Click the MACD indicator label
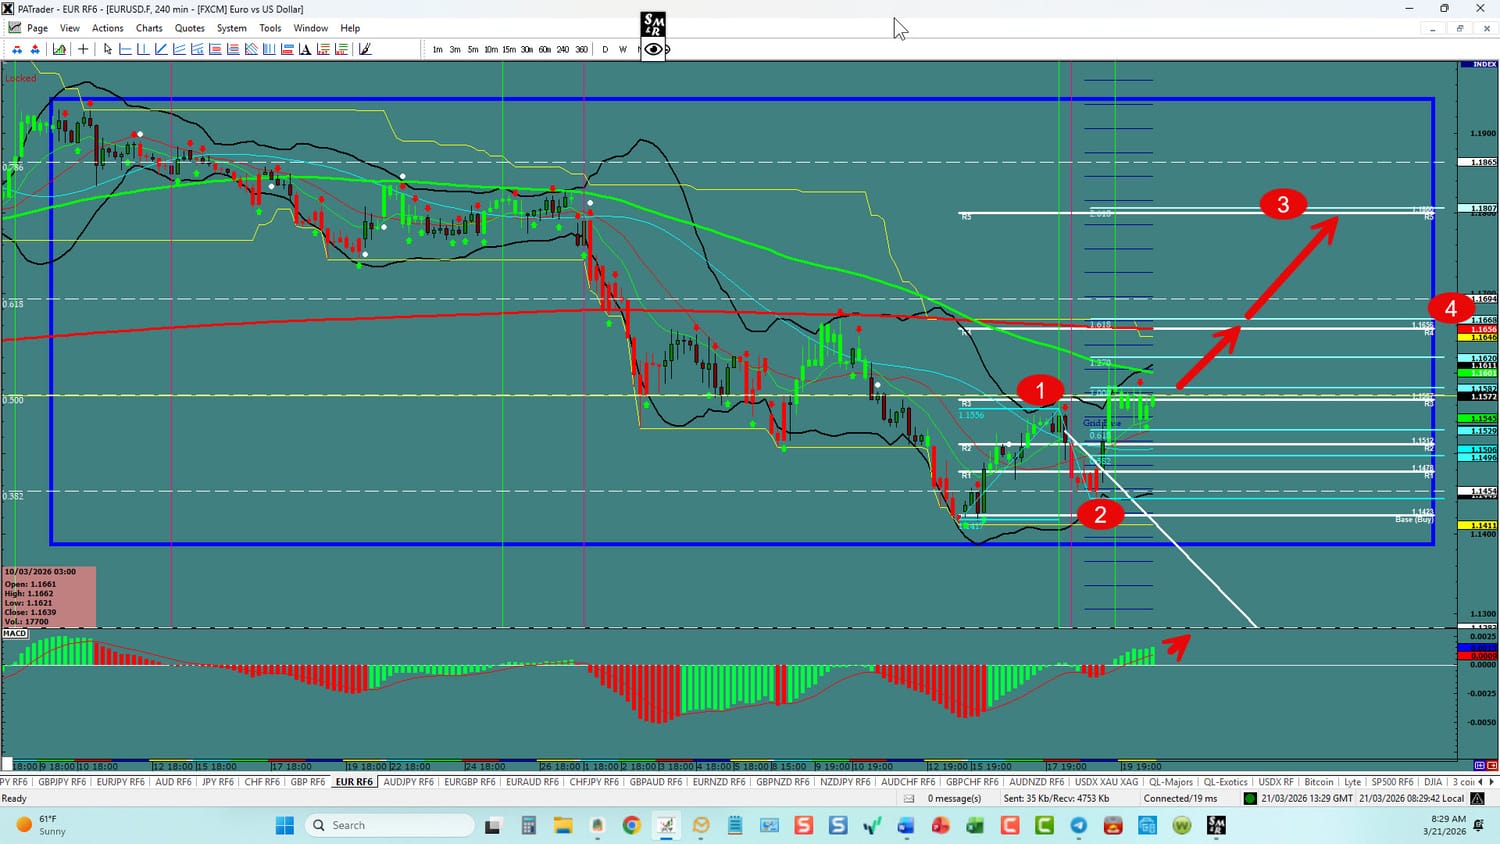1500x844 pixels. (15, 633)
